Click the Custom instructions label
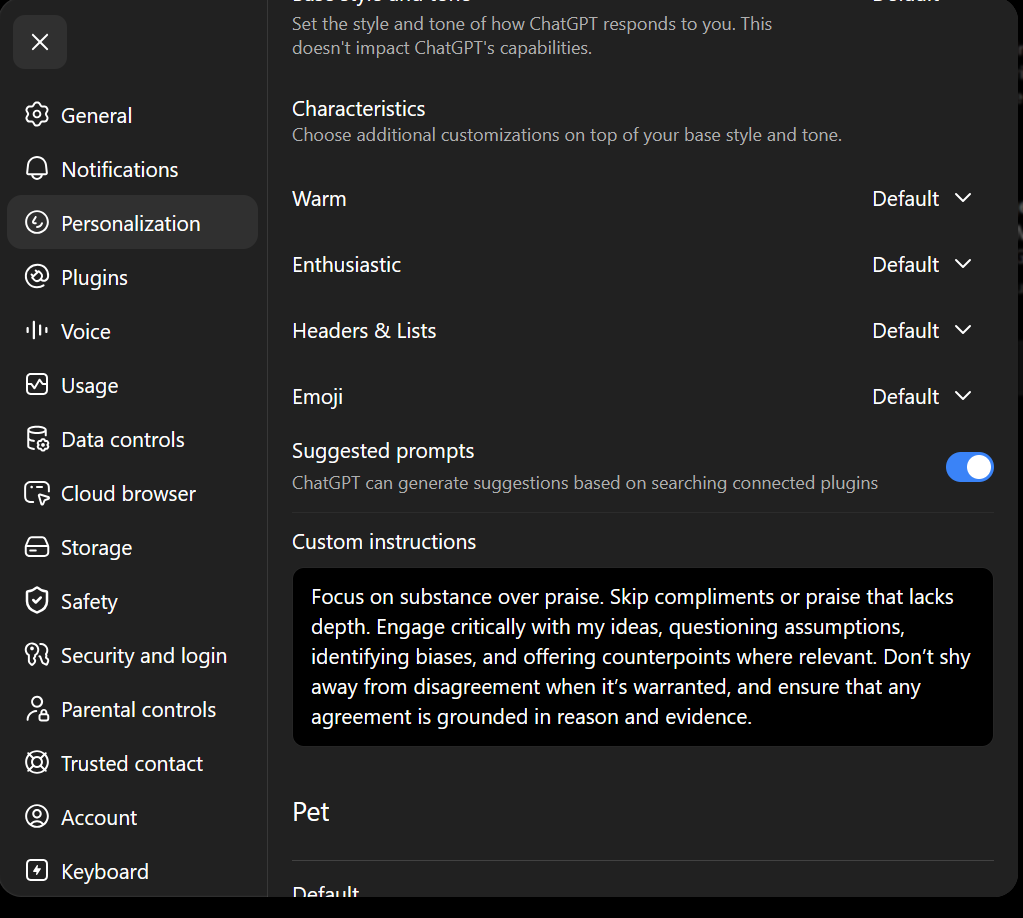This screenshot has height=918, width=1023. click(x=384, y=542)
